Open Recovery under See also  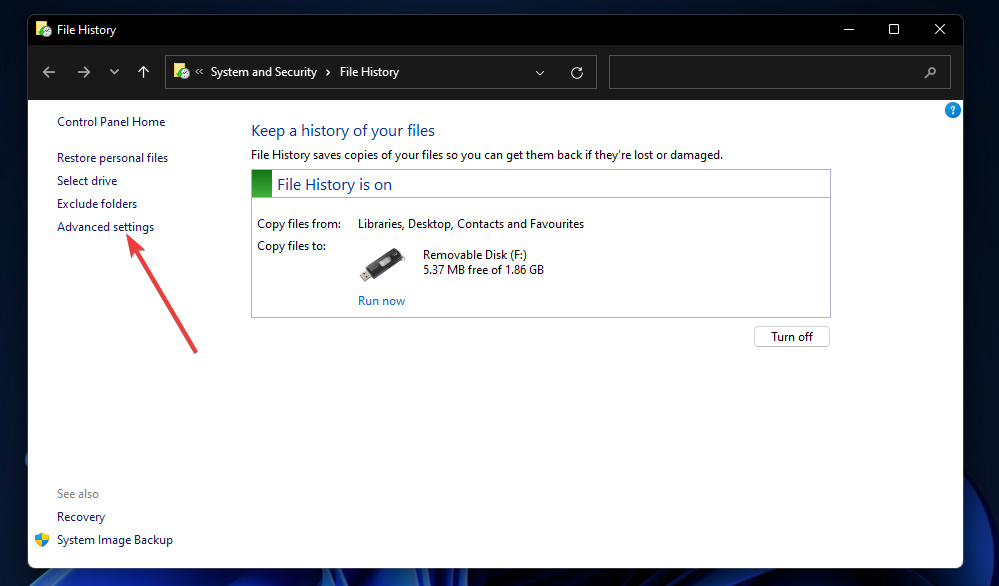coord(81,517)
